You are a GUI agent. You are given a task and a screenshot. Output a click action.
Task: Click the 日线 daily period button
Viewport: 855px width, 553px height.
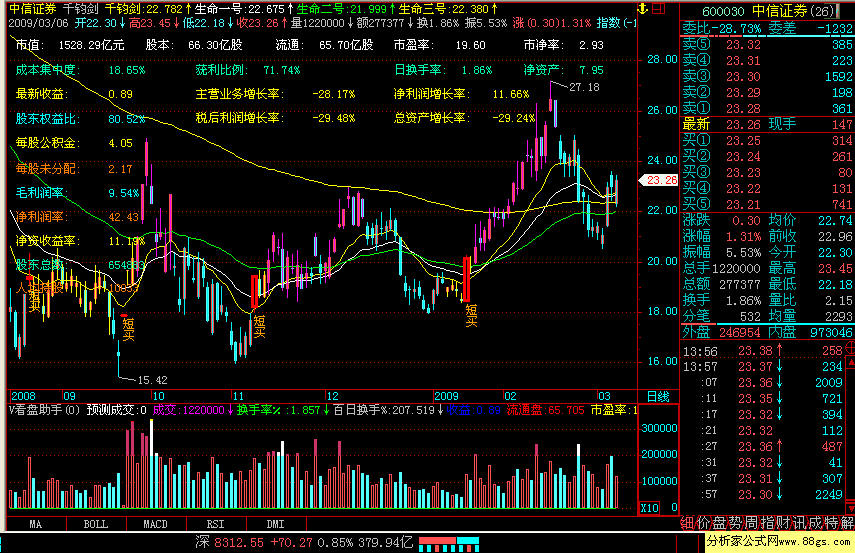[x=658, y=396]
